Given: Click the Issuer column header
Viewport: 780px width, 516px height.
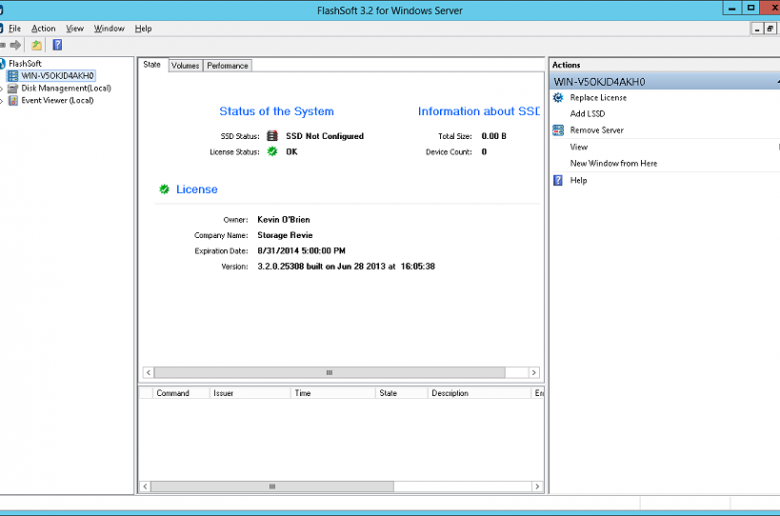Looking at the screenshot, I should (250, 393).
